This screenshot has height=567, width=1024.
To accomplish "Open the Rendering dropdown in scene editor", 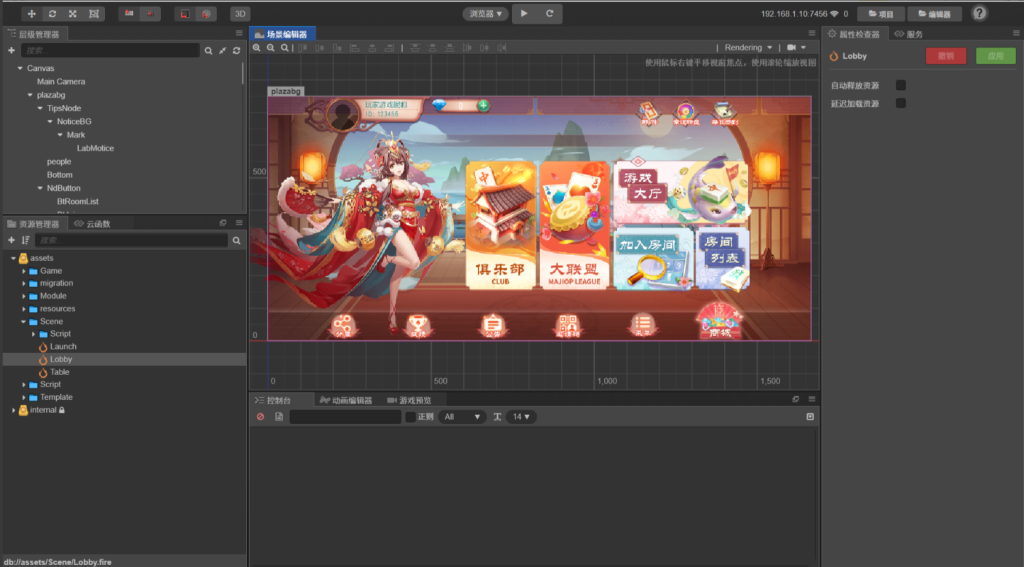I will point(748,47).
